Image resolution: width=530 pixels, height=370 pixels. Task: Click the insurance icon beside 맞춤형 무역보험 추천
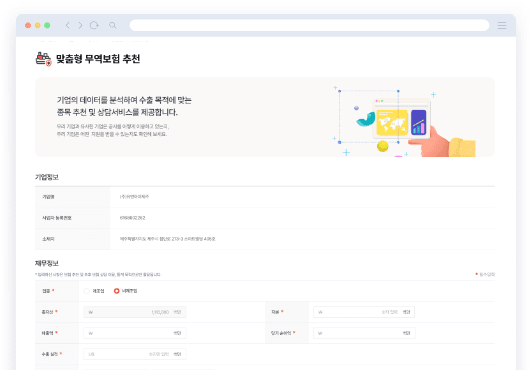coord(44,59)
